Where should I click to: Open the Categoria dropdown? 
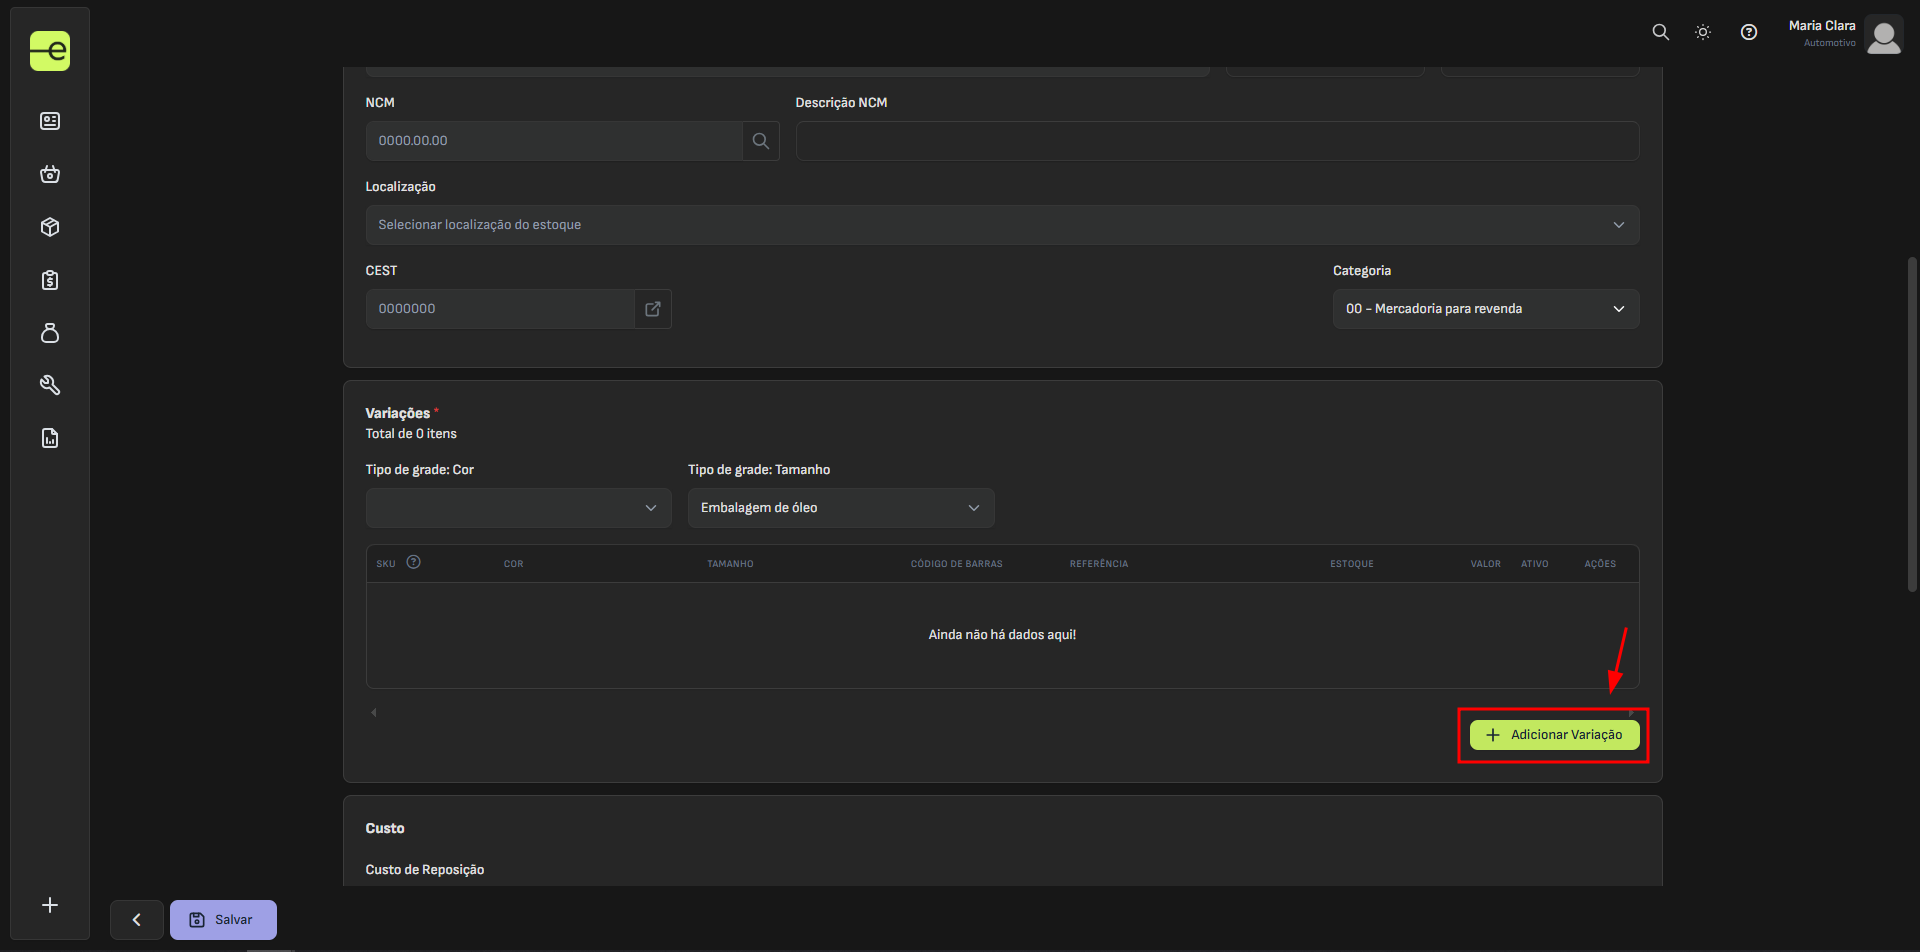pos(1485,309)
